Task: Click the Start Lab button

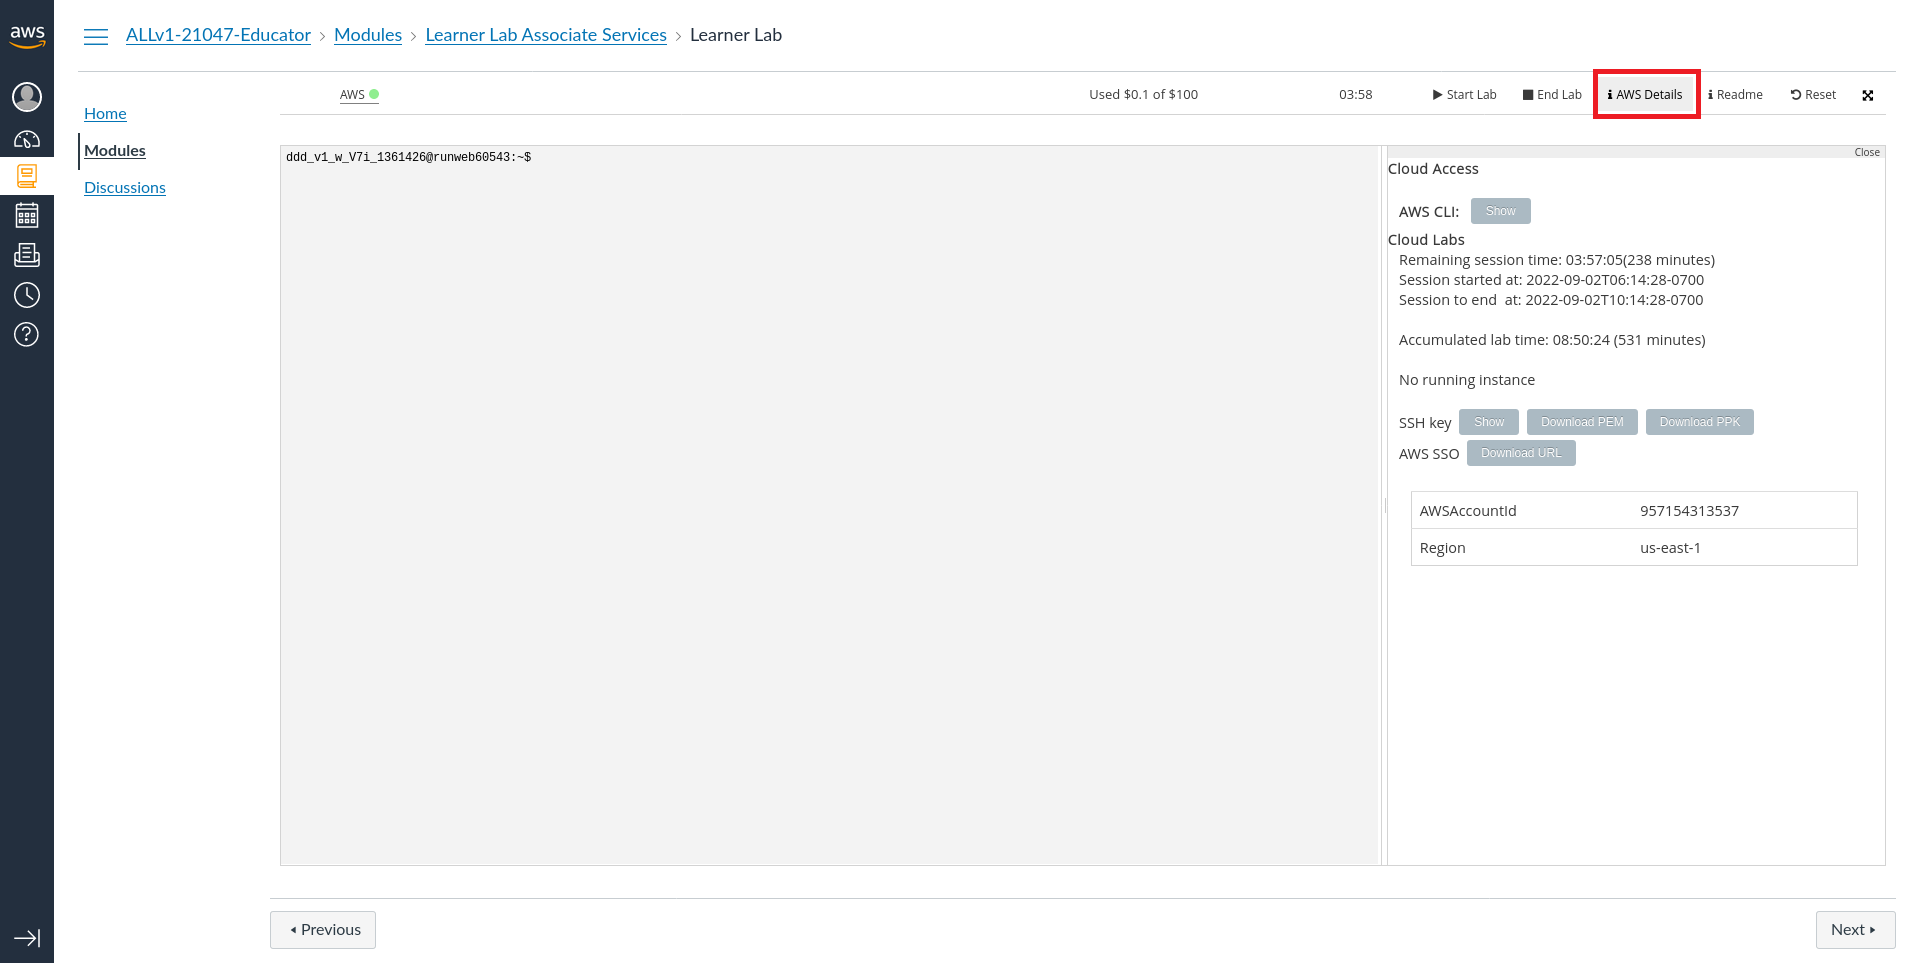Action: tap(1464, 95)
